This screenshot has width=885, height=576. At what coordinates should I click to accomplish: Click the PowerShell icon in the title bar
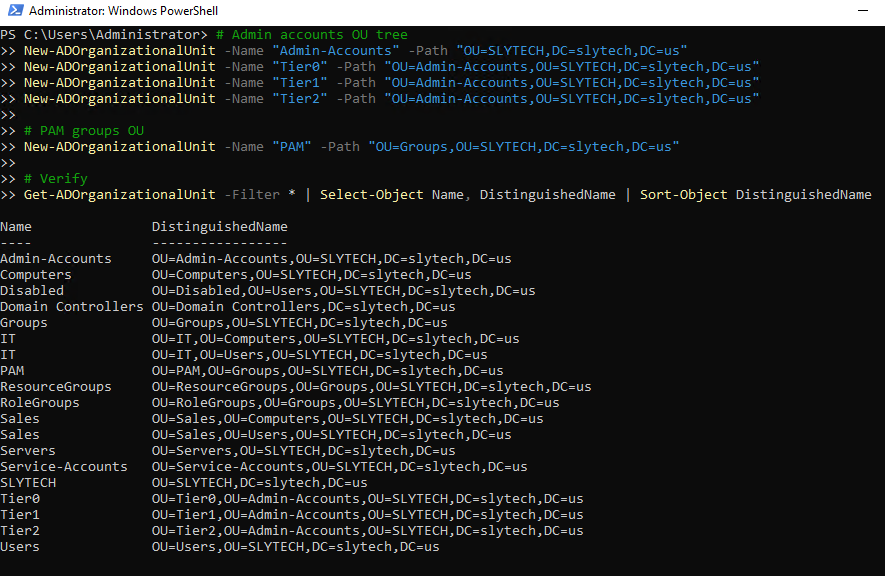(13, 13)
